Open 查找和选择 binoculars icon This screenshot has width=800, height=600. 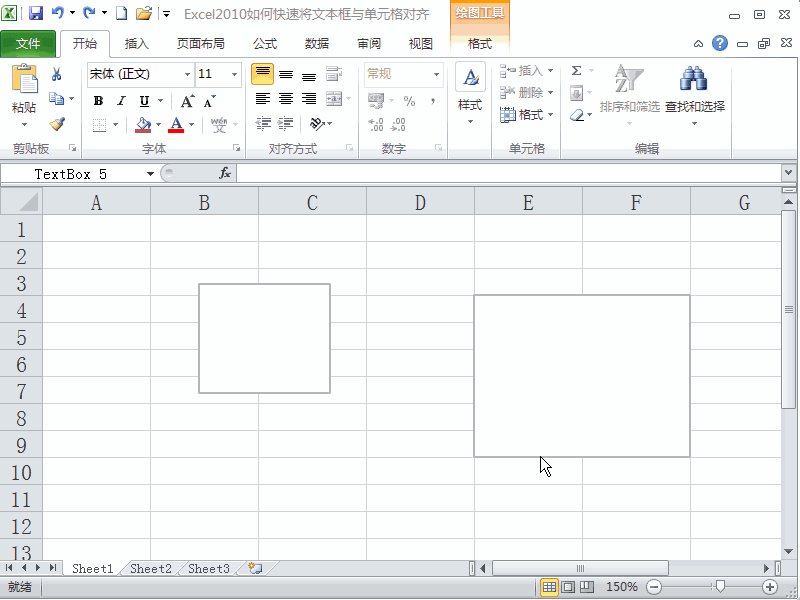692,78
